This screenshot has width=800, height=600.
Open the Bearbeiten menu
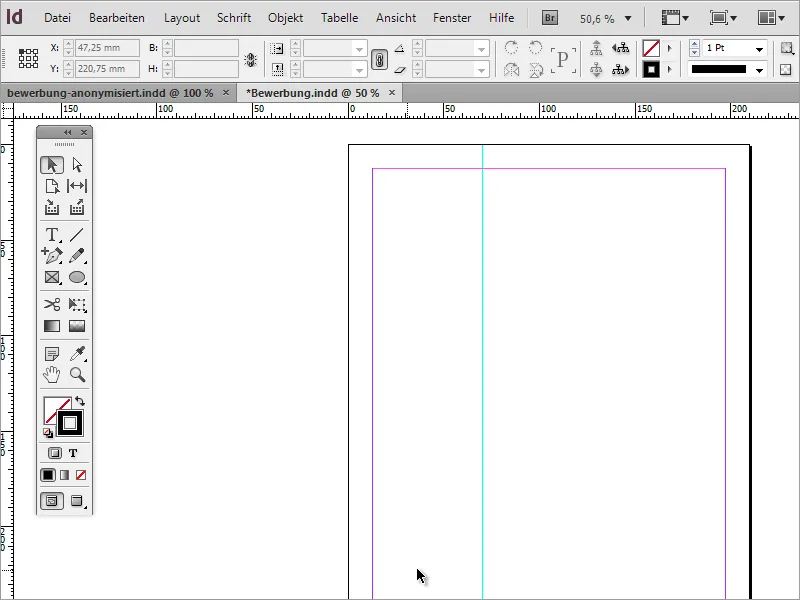117,18
